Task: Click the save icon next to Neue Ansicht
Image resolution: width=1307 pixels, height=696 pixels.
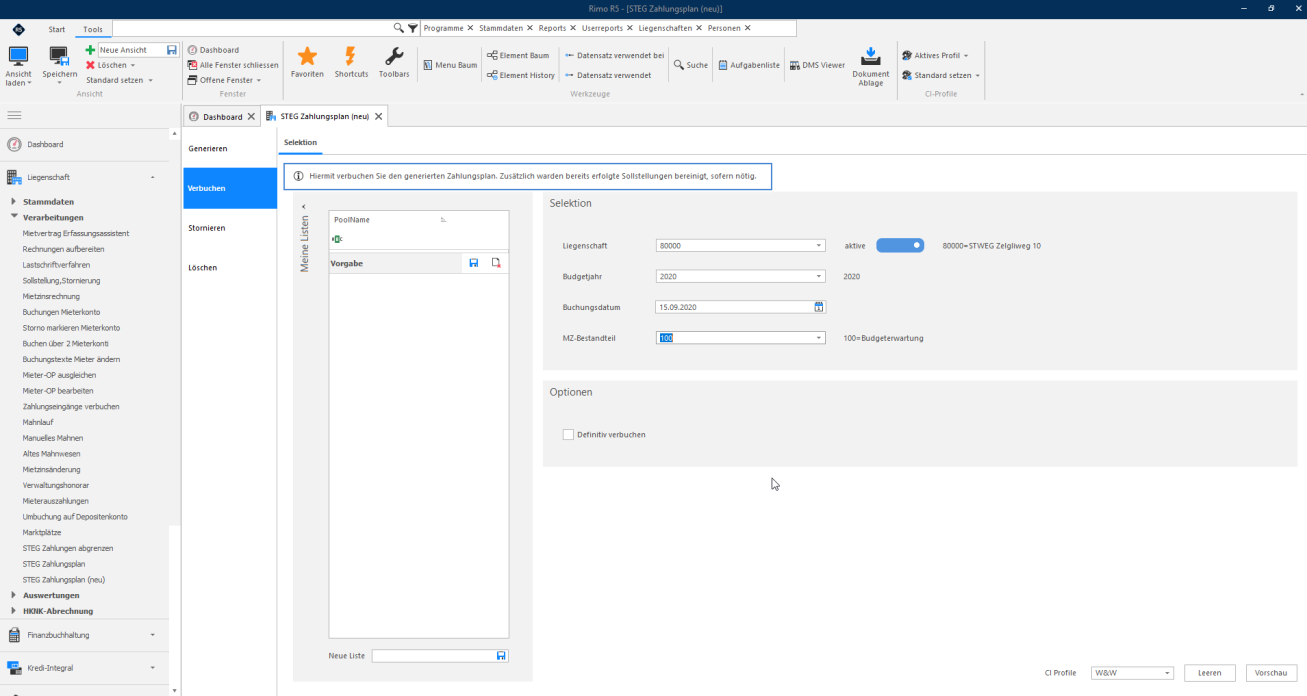Action: click(x=172, y=50)
